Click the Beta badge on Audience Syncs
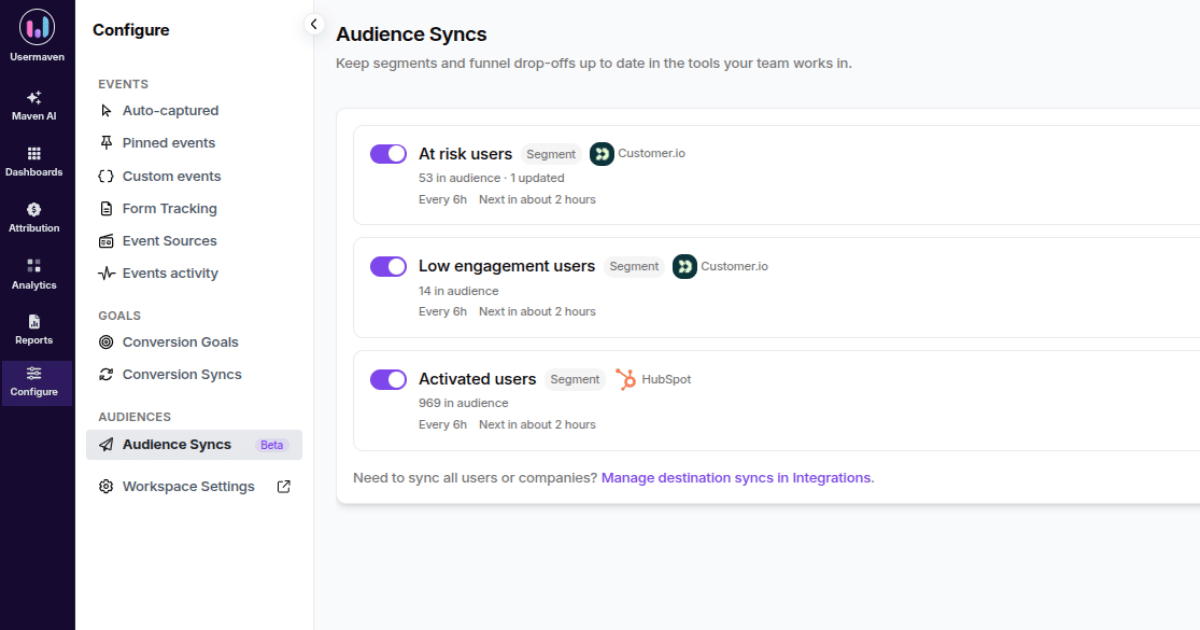The width and height of the screenshot is (1200, 630). (272, 445)
